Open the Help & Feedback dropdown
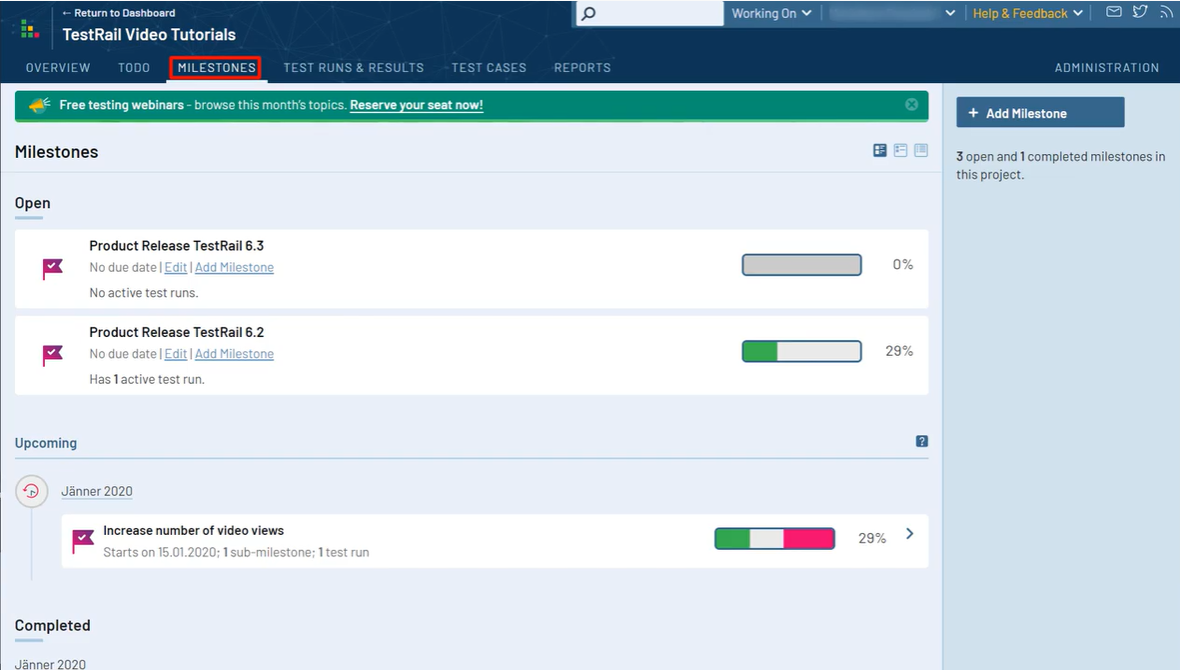This screenshot has width=1180, height=670. (x=1027, y=13)
